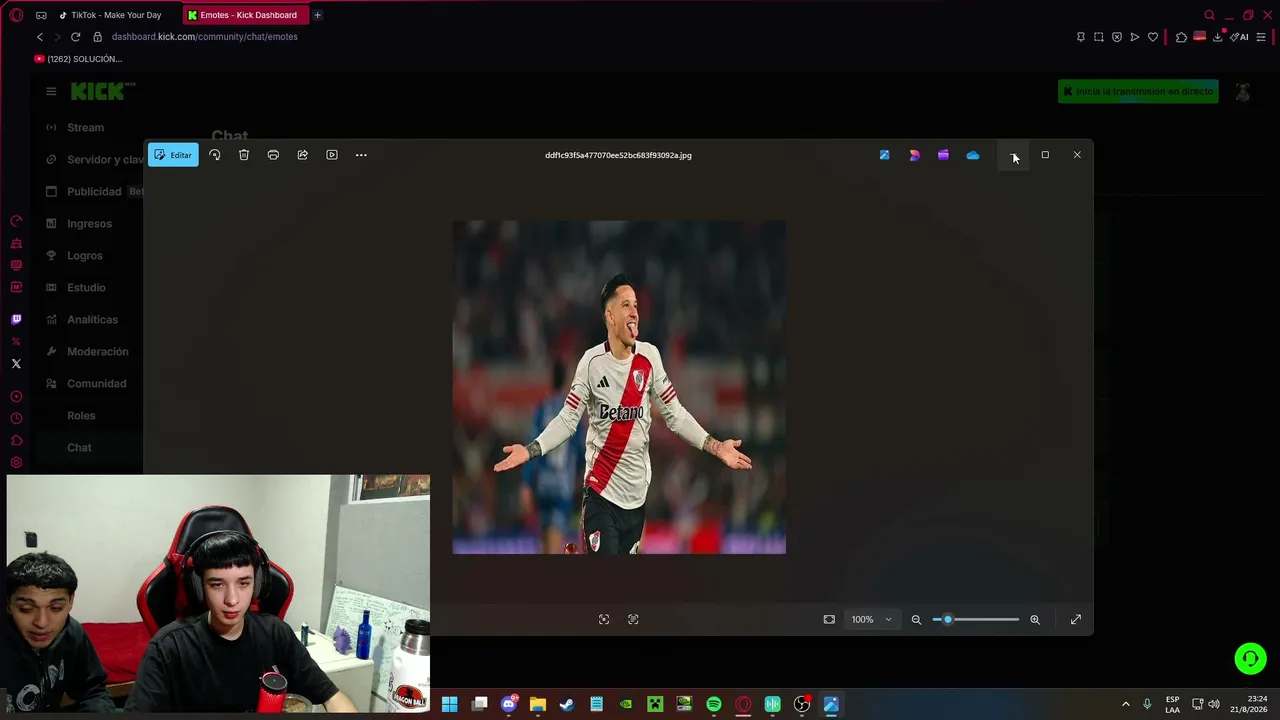
Task: Click Inicia la transmisión en directo button
Action: (x=1138, y=91)
